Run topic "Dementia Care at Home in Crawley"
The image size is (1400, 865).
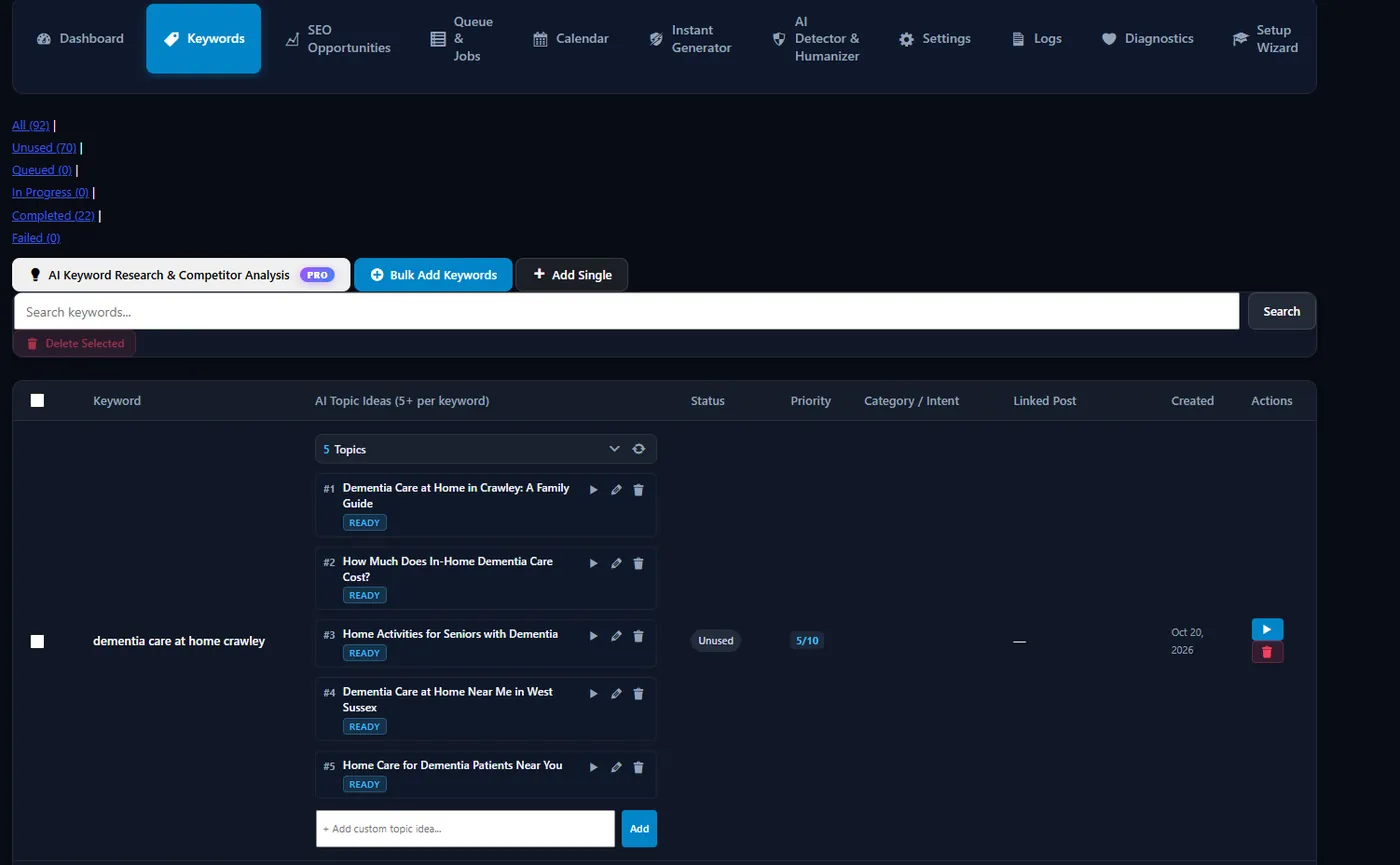point(593,490)
